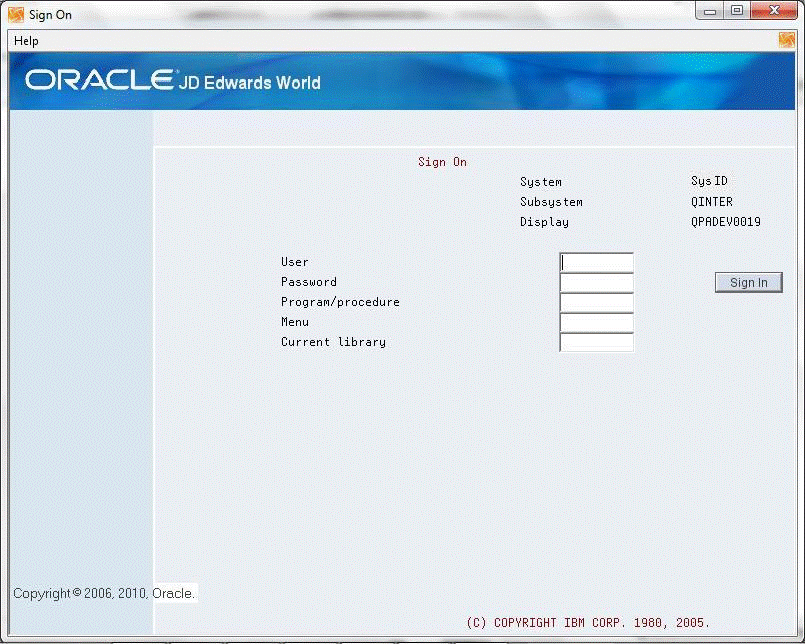
Task: Click the Sign On title bar app icon
Action: 16,15
